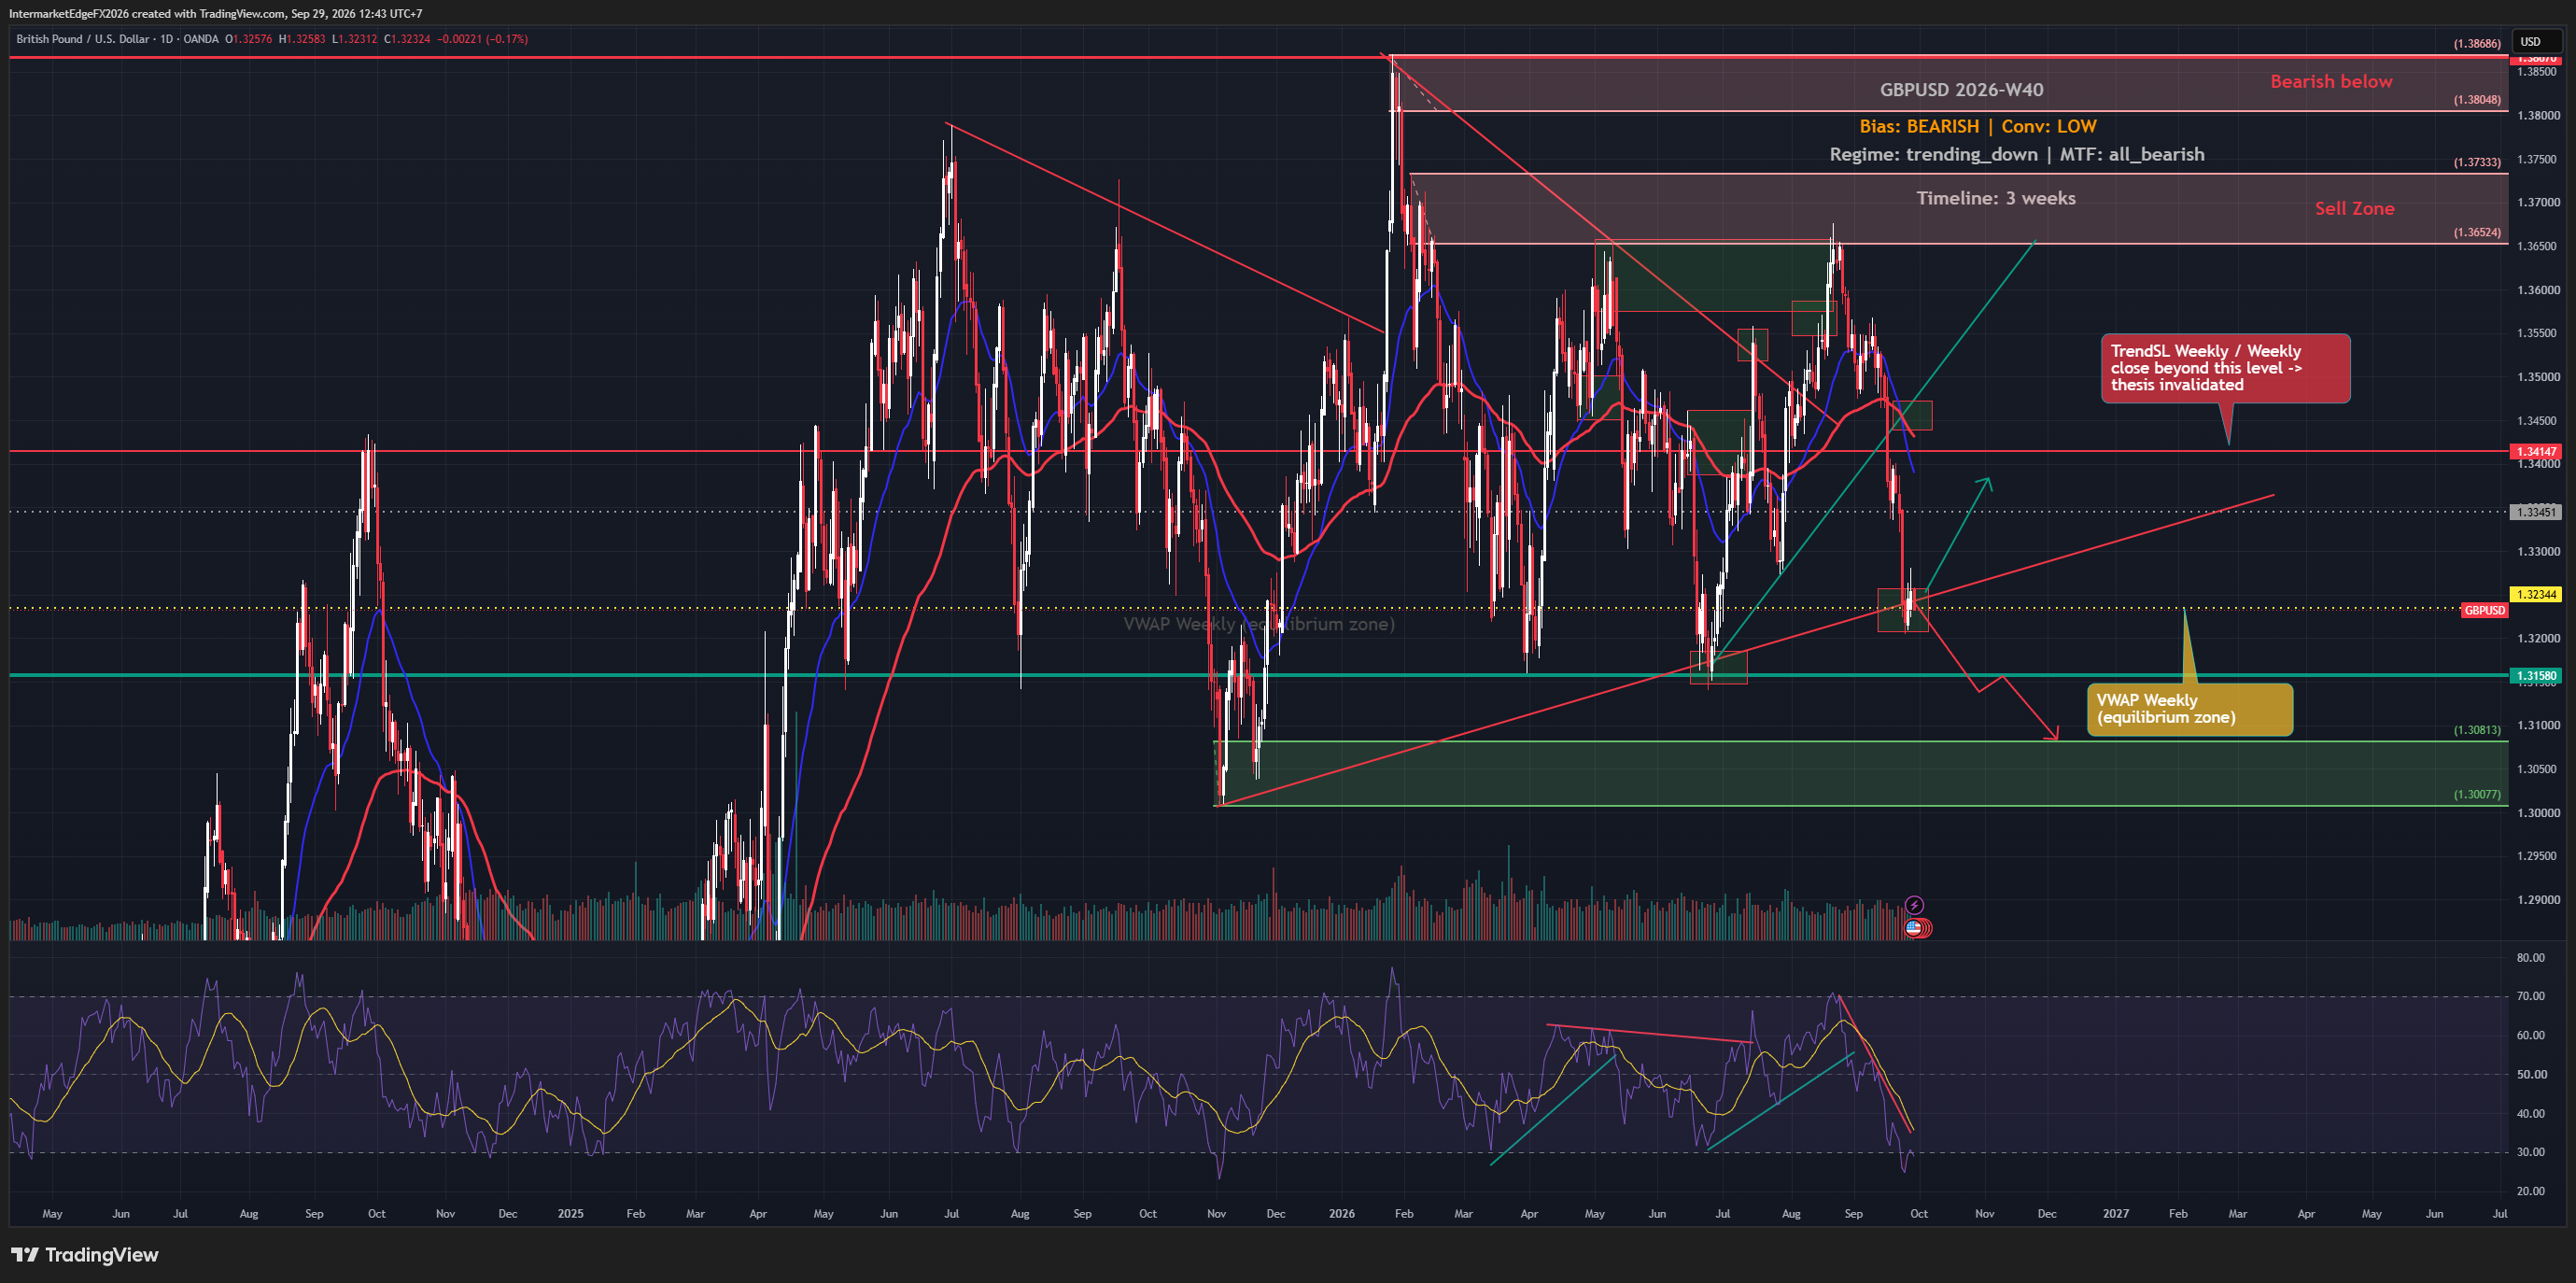Screen dimensions: 2576x1283
Task: Select 'Regime: trending_down | MTF: all_bearish' text
Action: [x=2016, y=154]
